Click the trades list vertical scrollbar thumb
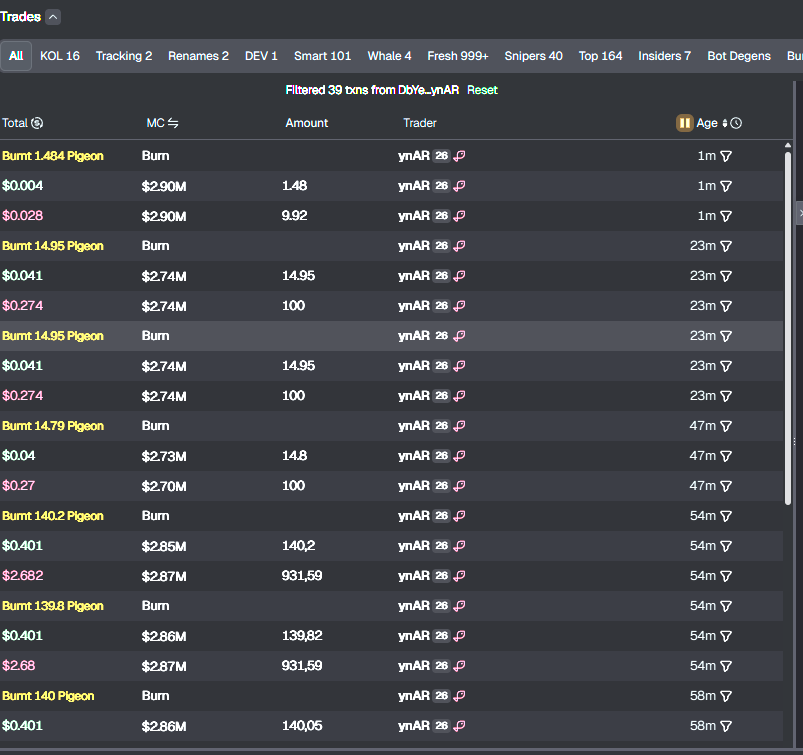The image size is (803, 755). [x=788, y=328]
